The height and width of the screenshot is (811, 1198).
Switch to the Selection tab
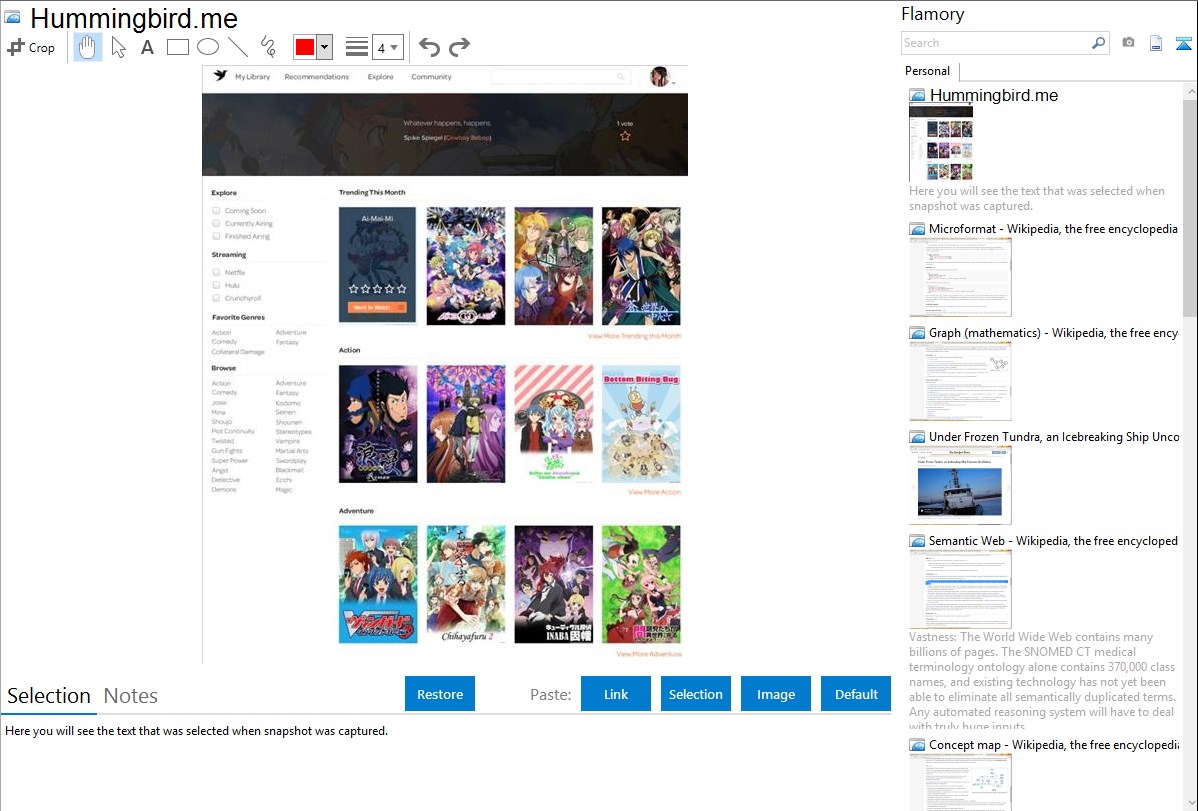(49, 696)
